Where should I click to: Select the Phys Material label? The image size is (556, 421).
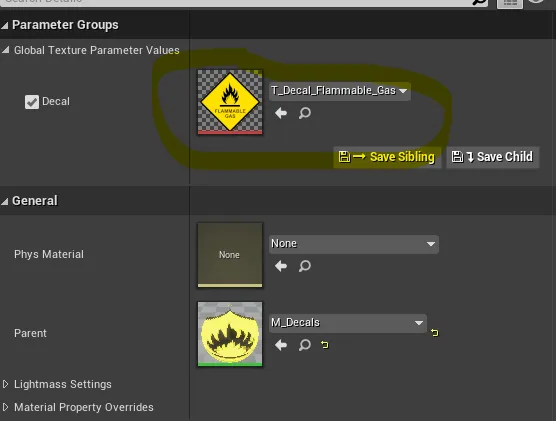click(49, 254)
